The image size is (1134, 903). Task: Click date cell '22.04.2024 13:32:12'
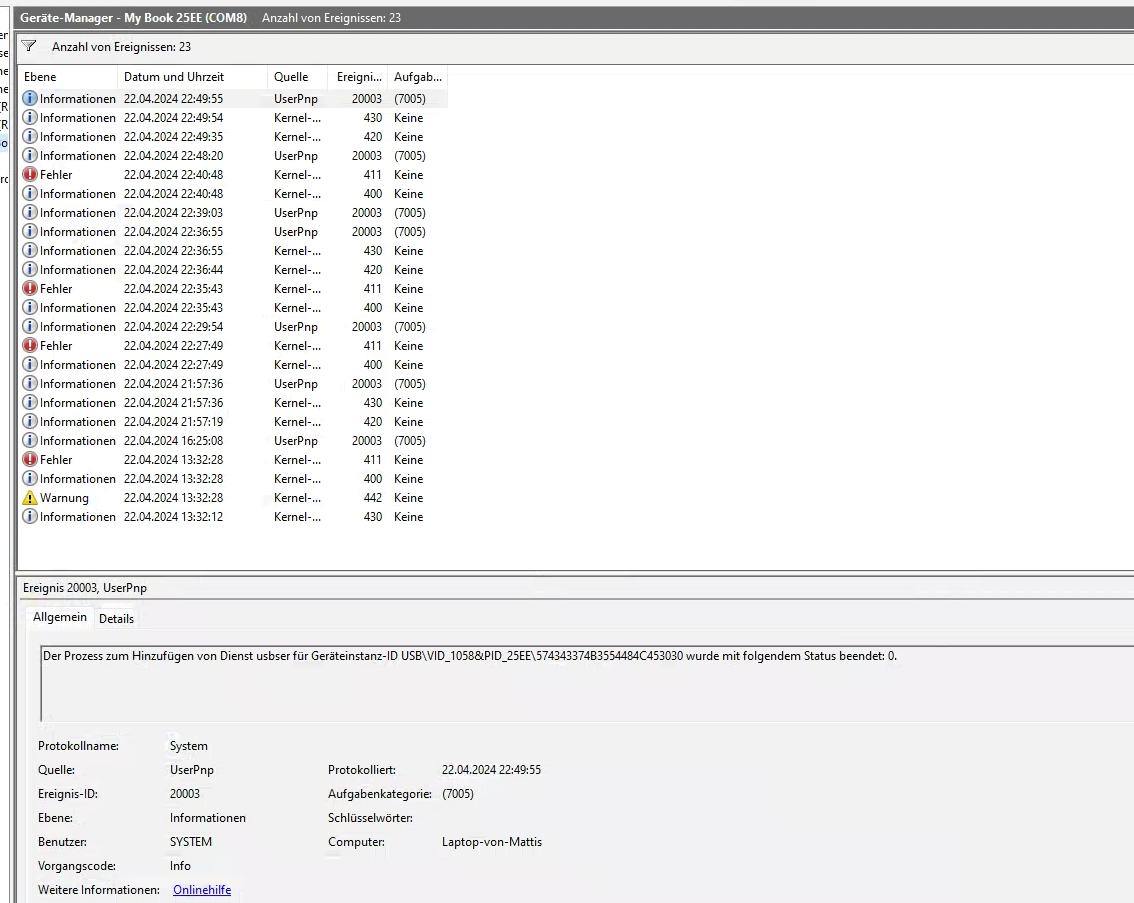coord(174,517)
